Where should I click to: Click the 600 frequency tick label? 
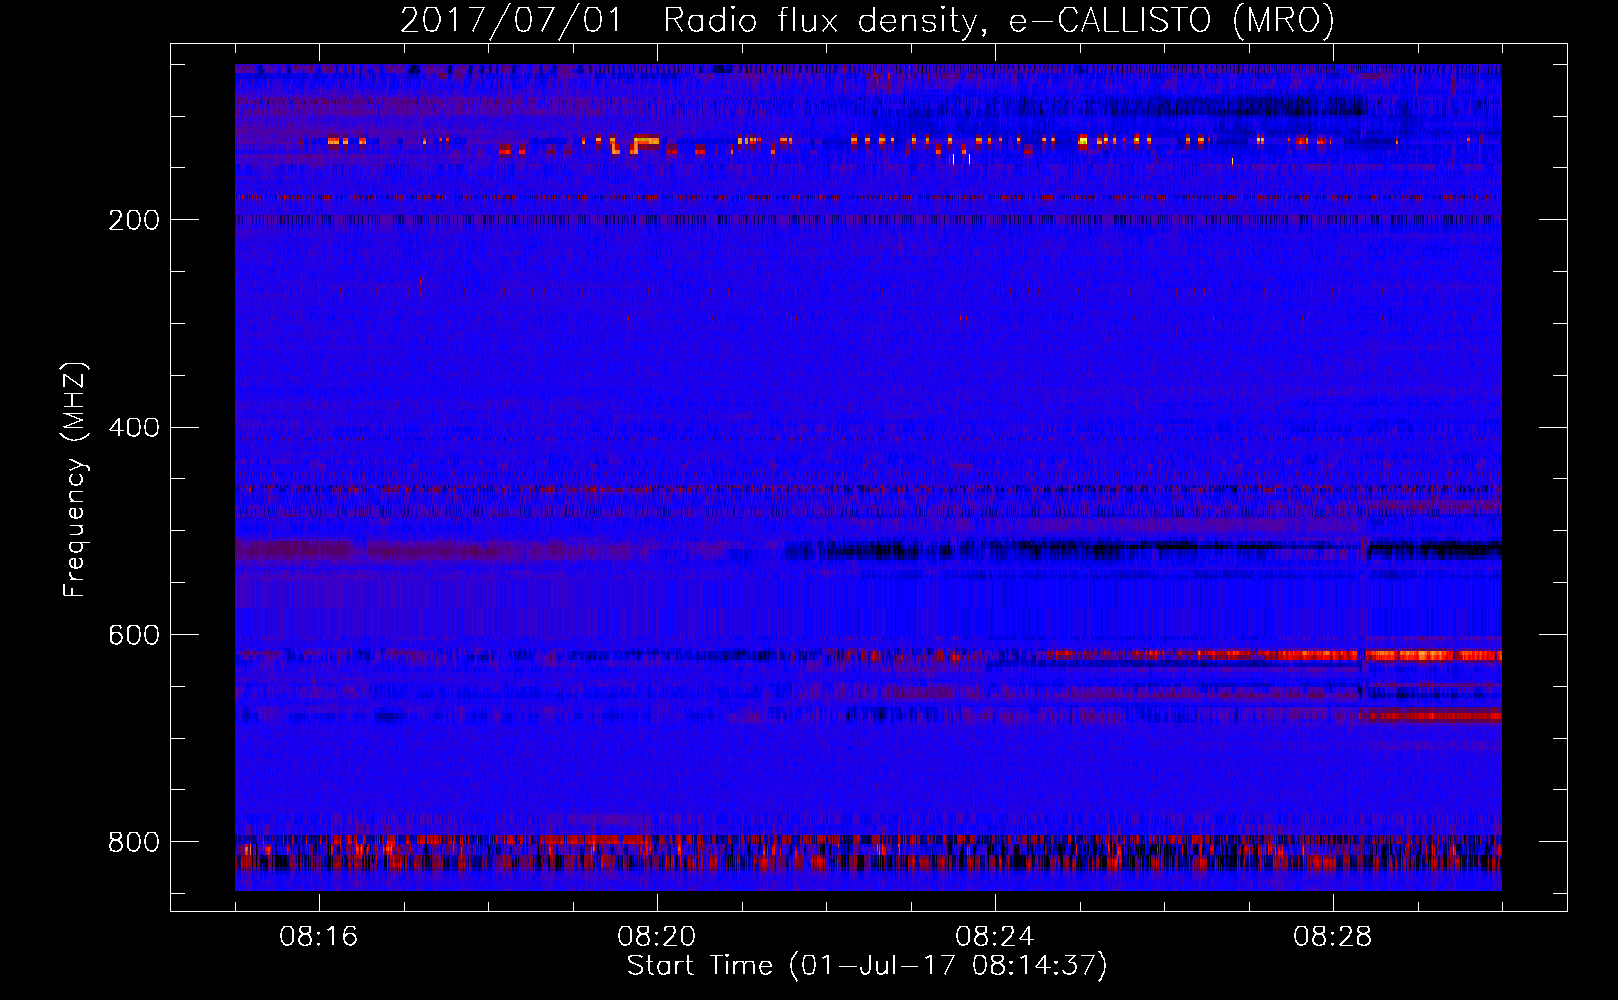click(x=134, y=636)
